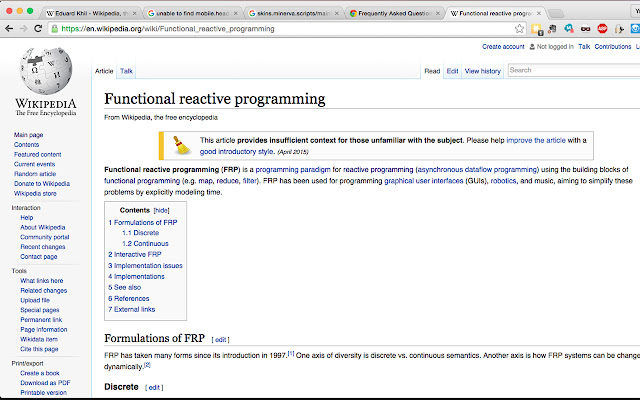The image size is (640, 400).
Task: Open What links here under Tools
Action: 42,281
